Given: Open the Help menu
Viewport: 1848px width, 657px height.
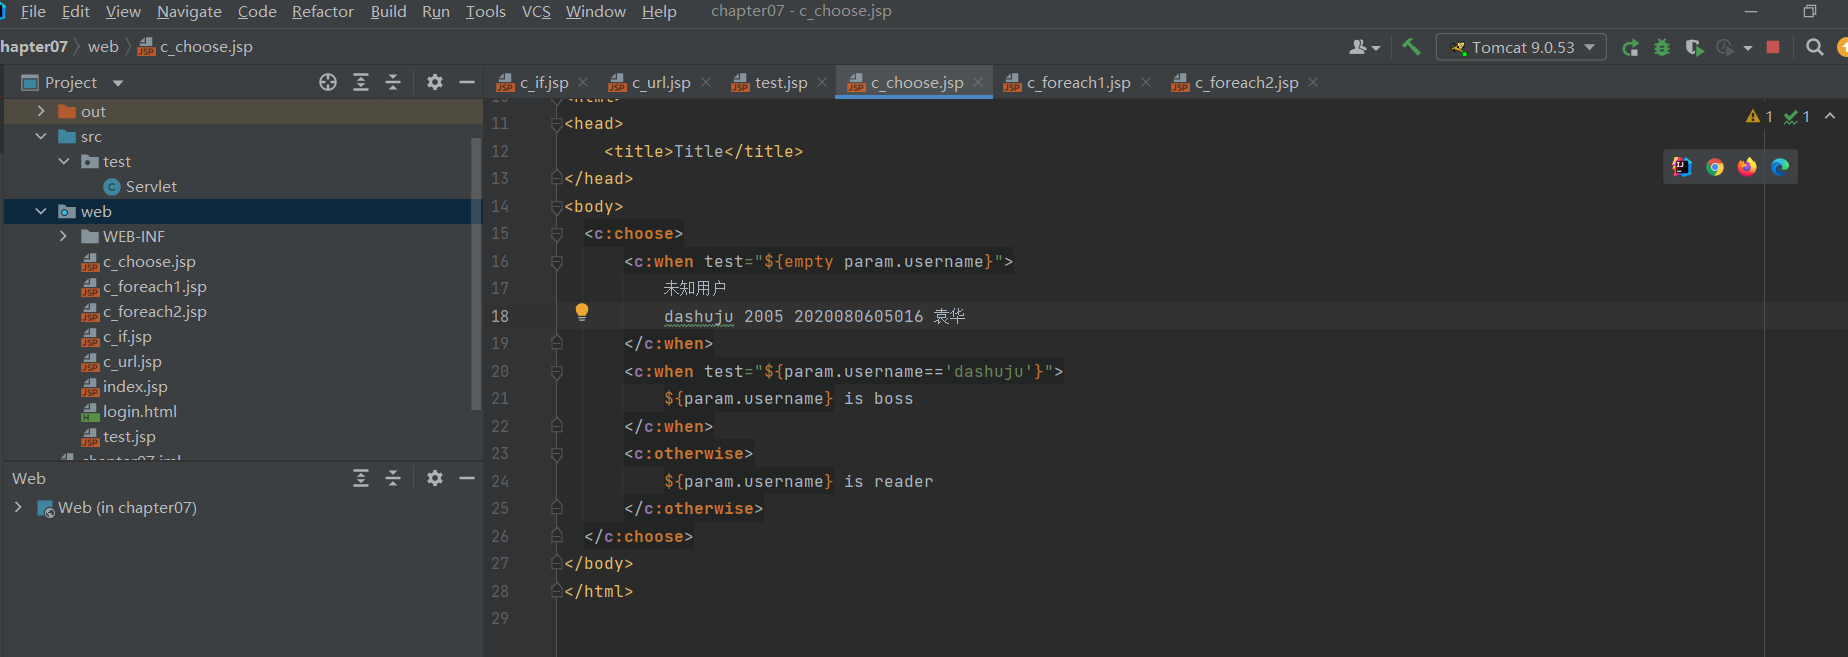Looking at the screenshot, I should coord(659,11).
